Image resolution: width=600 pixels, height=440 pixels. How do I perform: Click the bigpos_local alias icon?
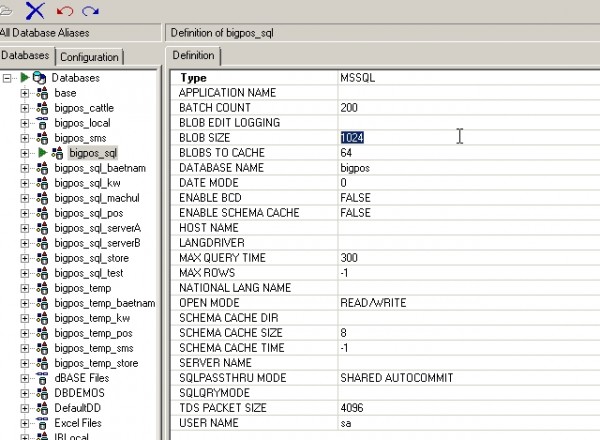click(42, 122)
